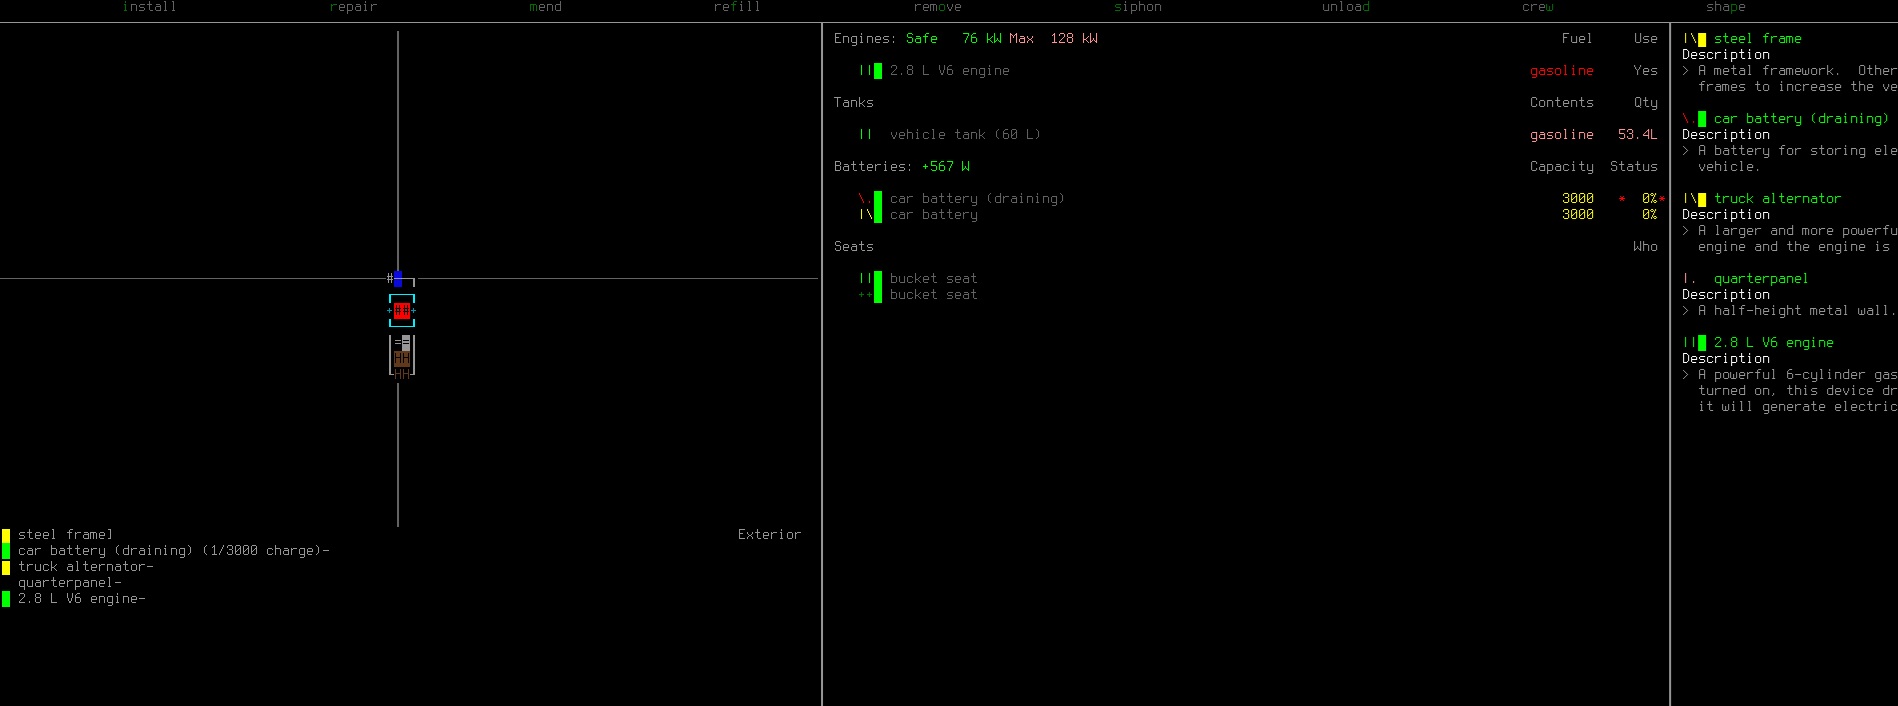Click the 'Seats' section heading

click(853, 247)
